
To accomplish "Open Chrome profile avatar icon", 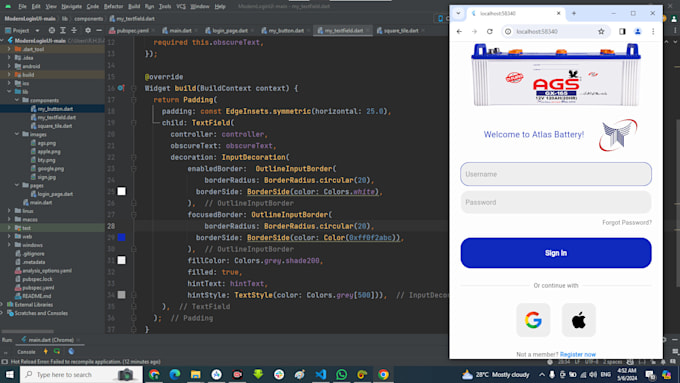I will point(638,31).
